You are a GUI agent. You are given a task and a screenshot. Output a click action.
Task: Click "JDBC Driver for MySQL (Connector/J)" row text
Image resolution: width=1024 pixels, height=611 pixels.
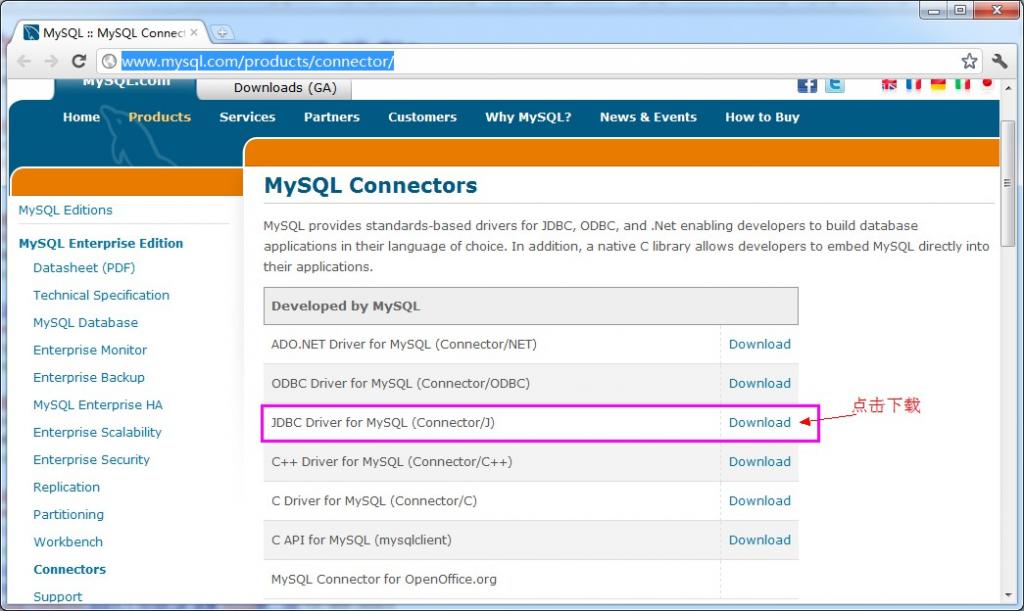[383, 422]
